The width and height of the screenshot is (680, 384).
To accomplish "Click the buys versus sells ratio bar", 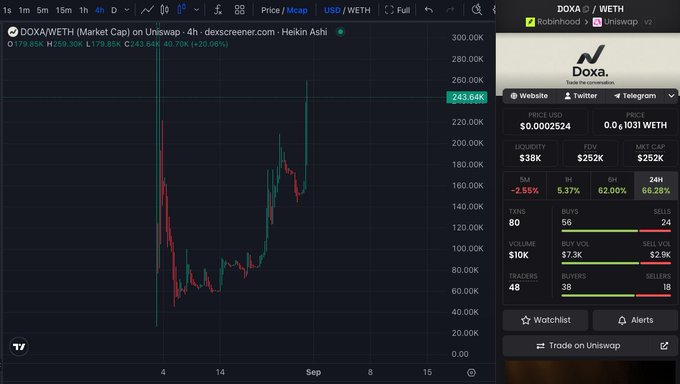I will pos(616,231).
